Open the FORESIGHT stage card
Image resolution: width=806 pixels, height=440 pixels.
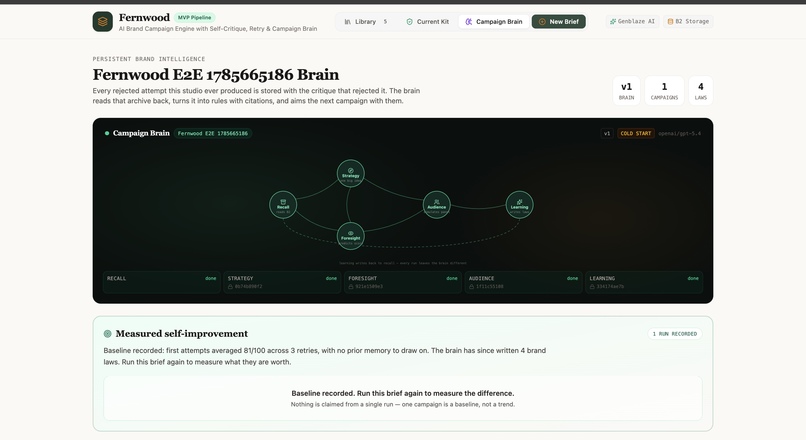pos(403,282)
